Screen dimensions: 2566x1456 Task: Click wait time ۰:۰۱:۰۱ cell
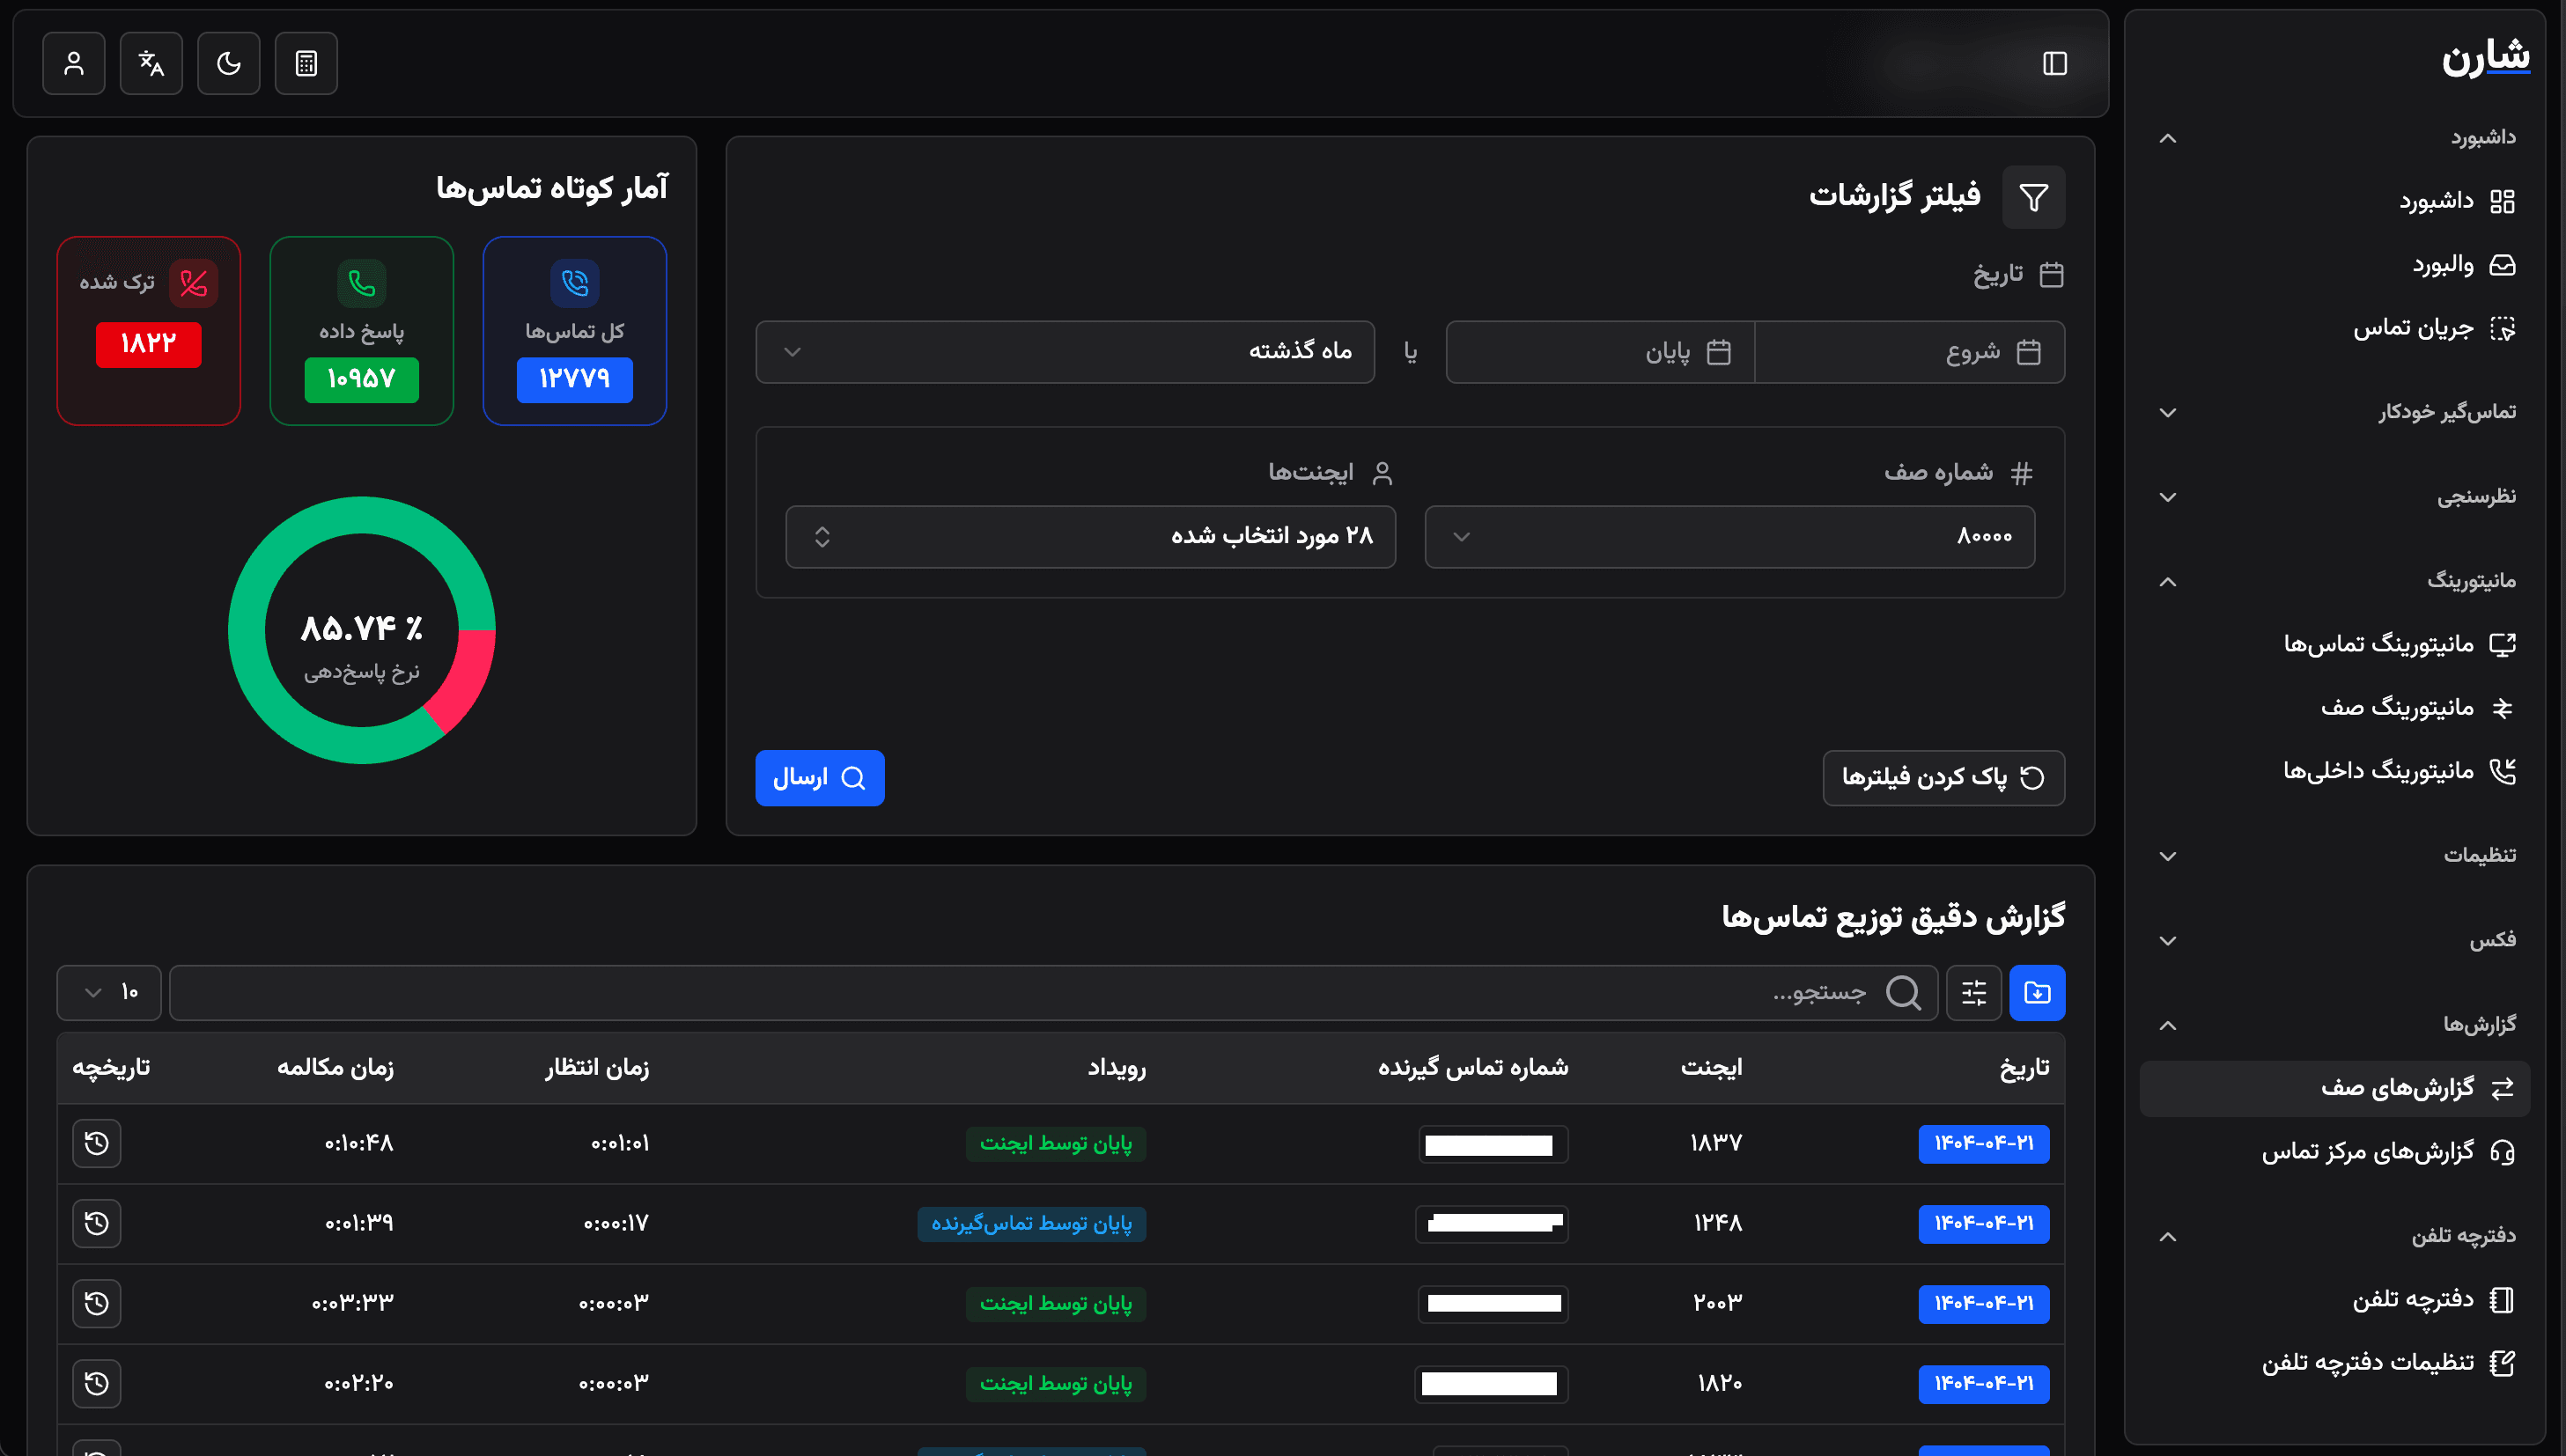pyautogui.click(x=620, y=1144)
